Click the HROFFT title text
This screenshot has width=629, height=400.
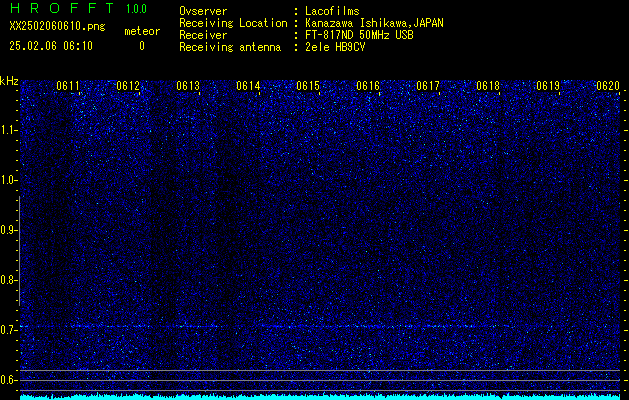point(61,8)
